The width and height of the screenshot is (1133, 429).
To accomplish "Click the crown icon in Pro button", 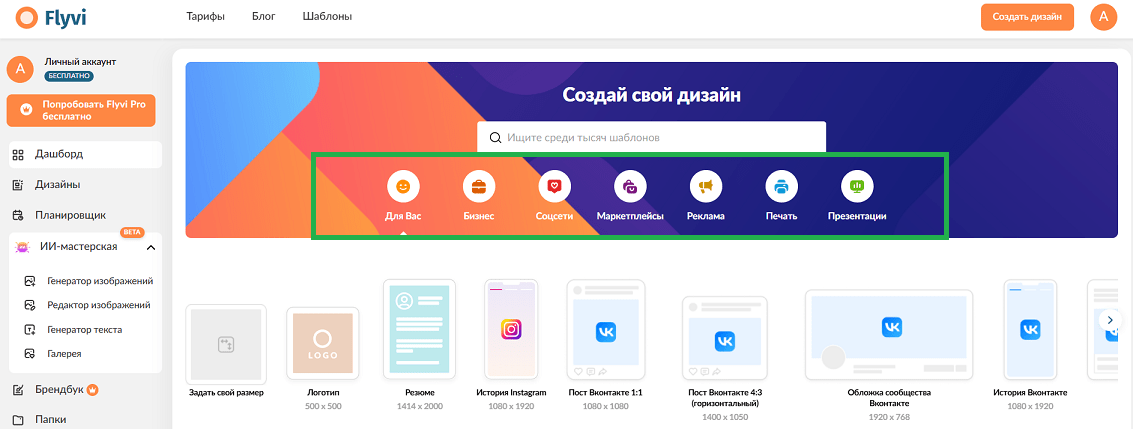I will click(26, 110).
